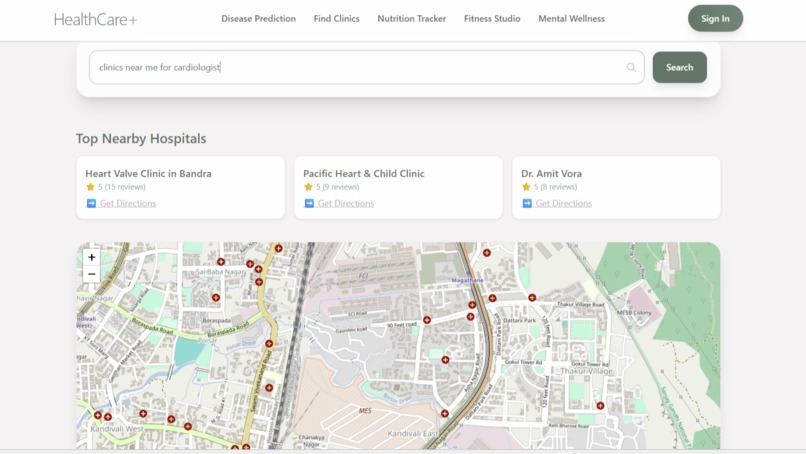Click the Sign In button

click(x=715, y=19)
